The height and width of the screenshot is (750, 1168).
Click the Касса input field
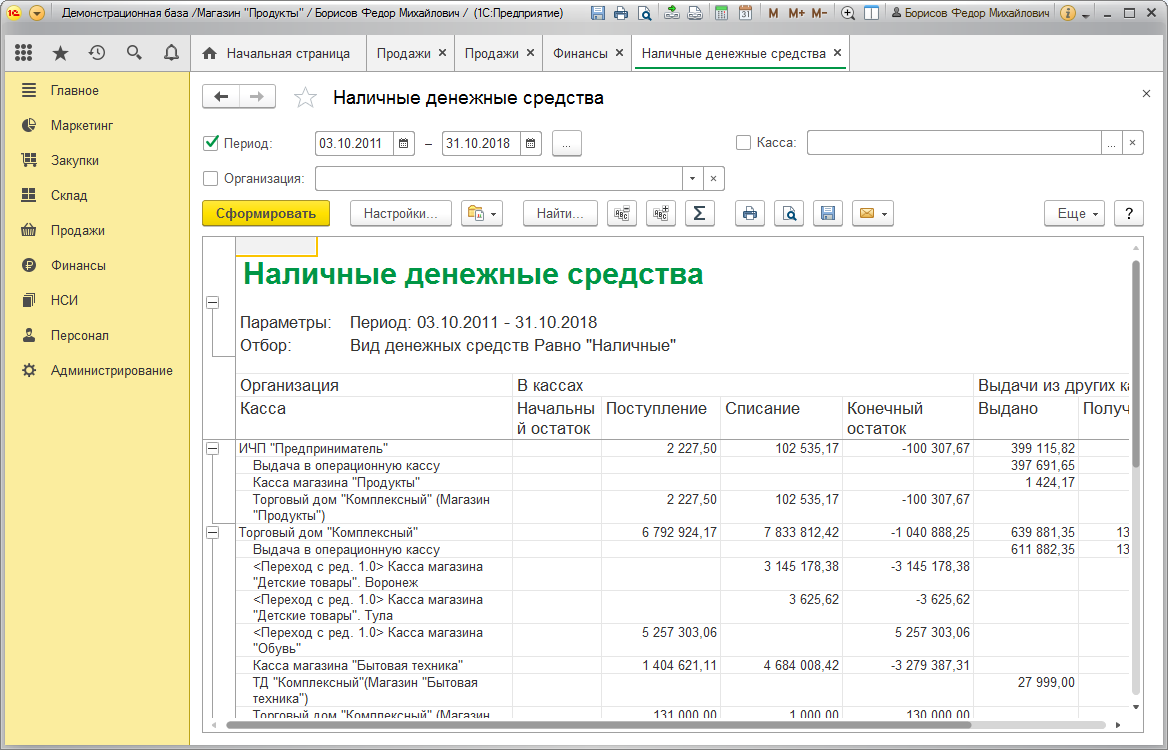point(954,143)
